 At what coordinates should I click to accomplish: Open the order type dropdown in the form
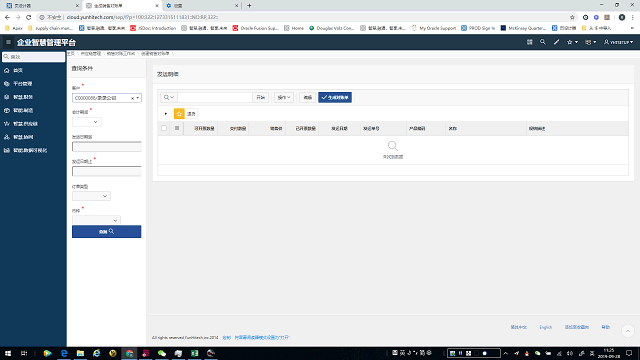click(91, 196)
